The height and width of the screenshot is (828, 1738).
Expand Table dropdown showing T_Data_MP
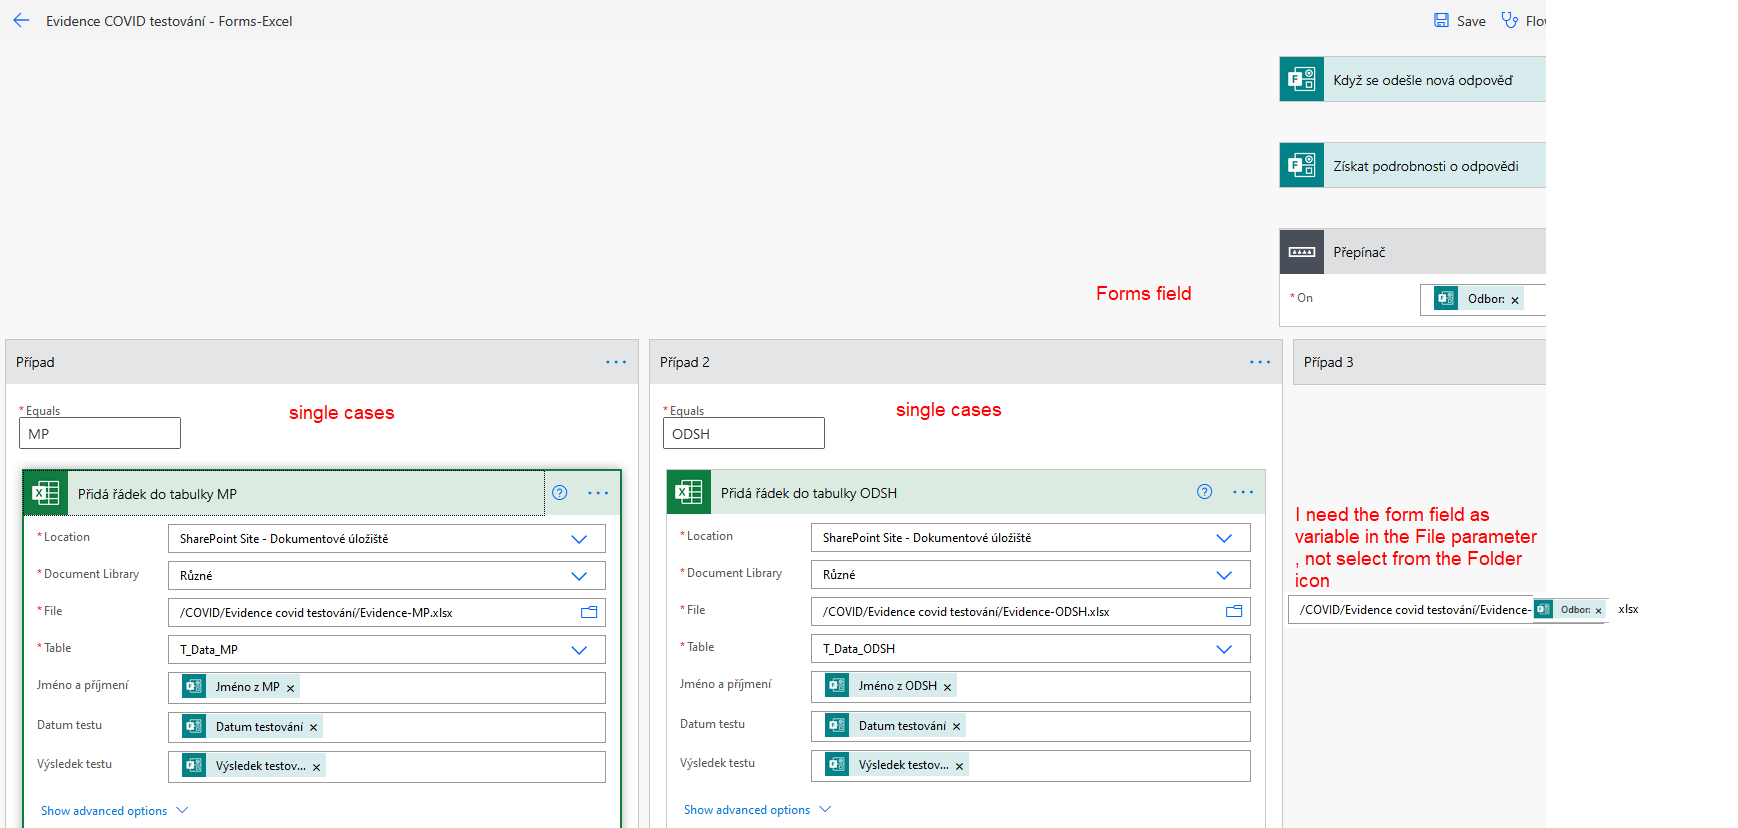tap(579, 650)
